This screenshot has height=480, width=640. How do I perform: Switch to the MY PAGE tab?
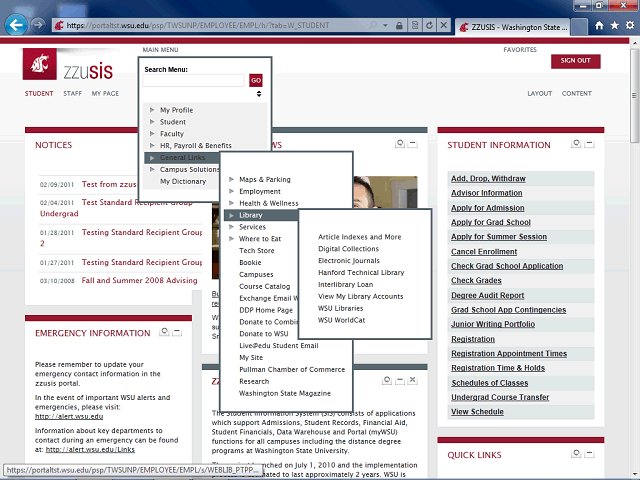click(x=105, y=93)
